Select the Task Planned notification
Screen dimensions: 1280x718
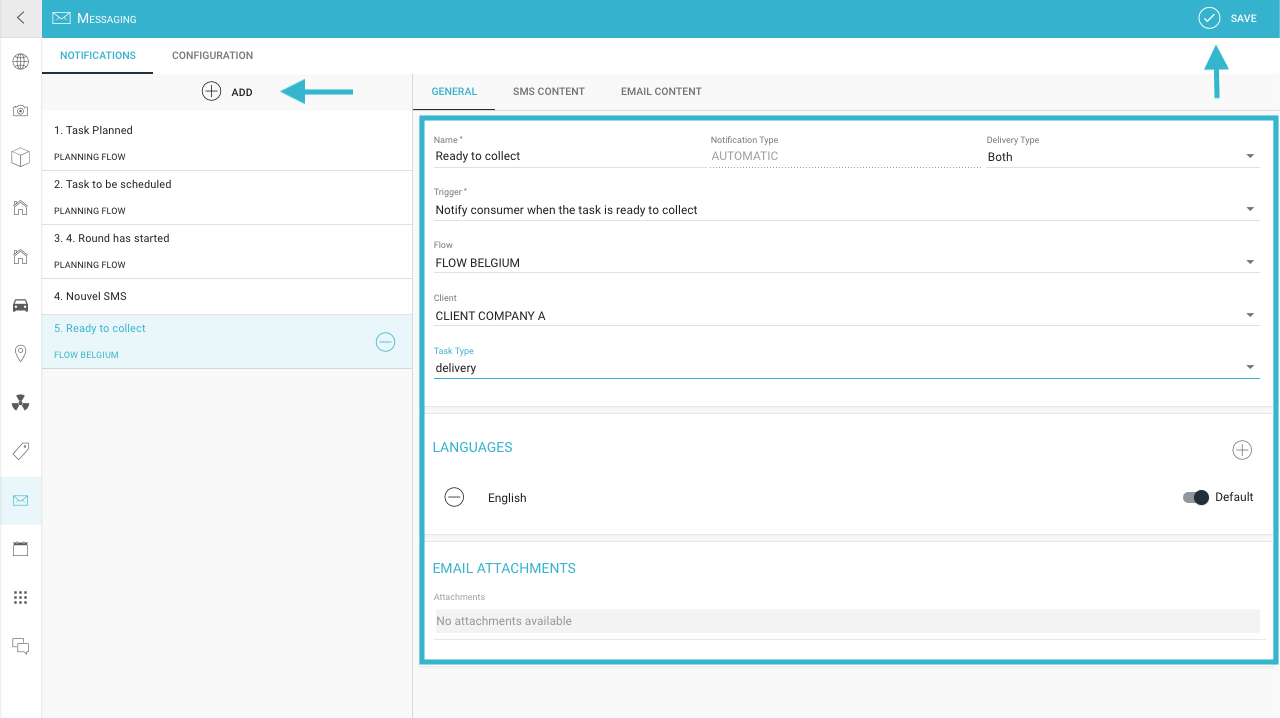tap(227, 143)
